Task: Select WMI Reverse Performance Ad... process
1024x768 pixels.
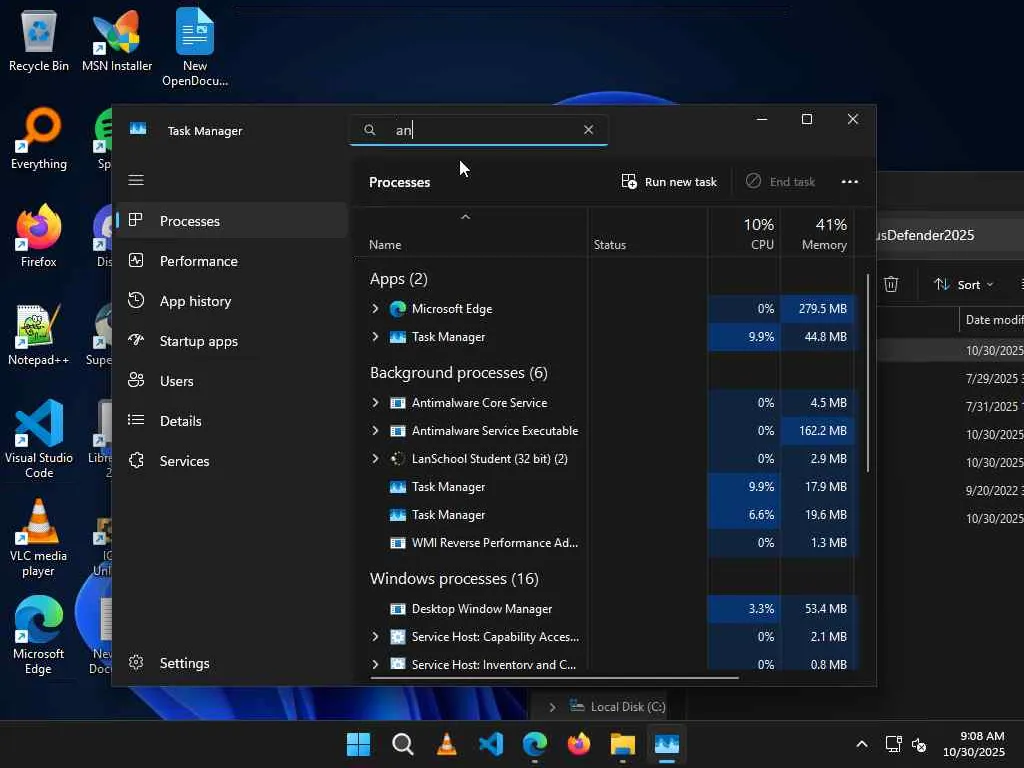Action: [x=605, y=543]
